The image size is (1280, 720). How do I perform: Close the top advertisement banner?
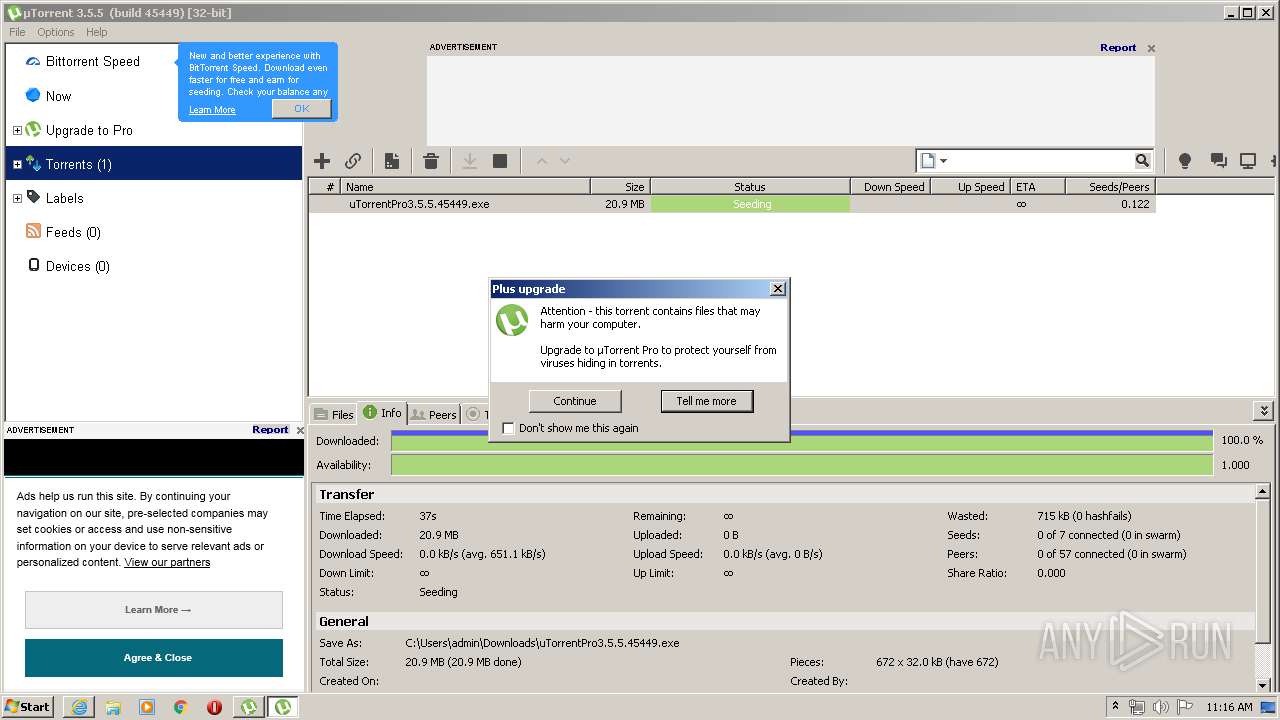(x=1151, y=48)
